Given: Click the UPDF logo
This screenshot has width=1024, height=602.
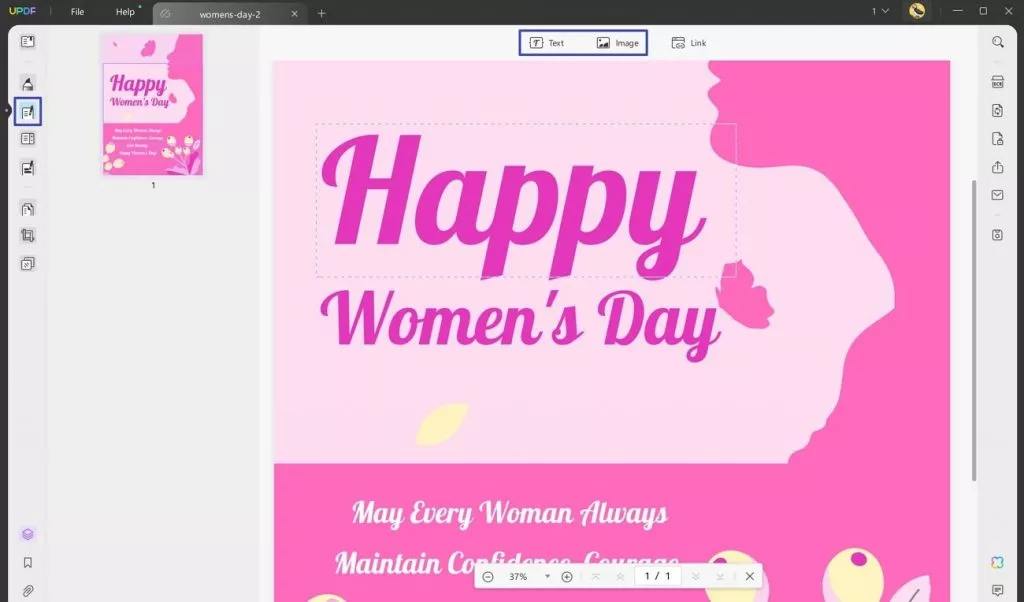Looking at the screenshot, I should point(22,11).
